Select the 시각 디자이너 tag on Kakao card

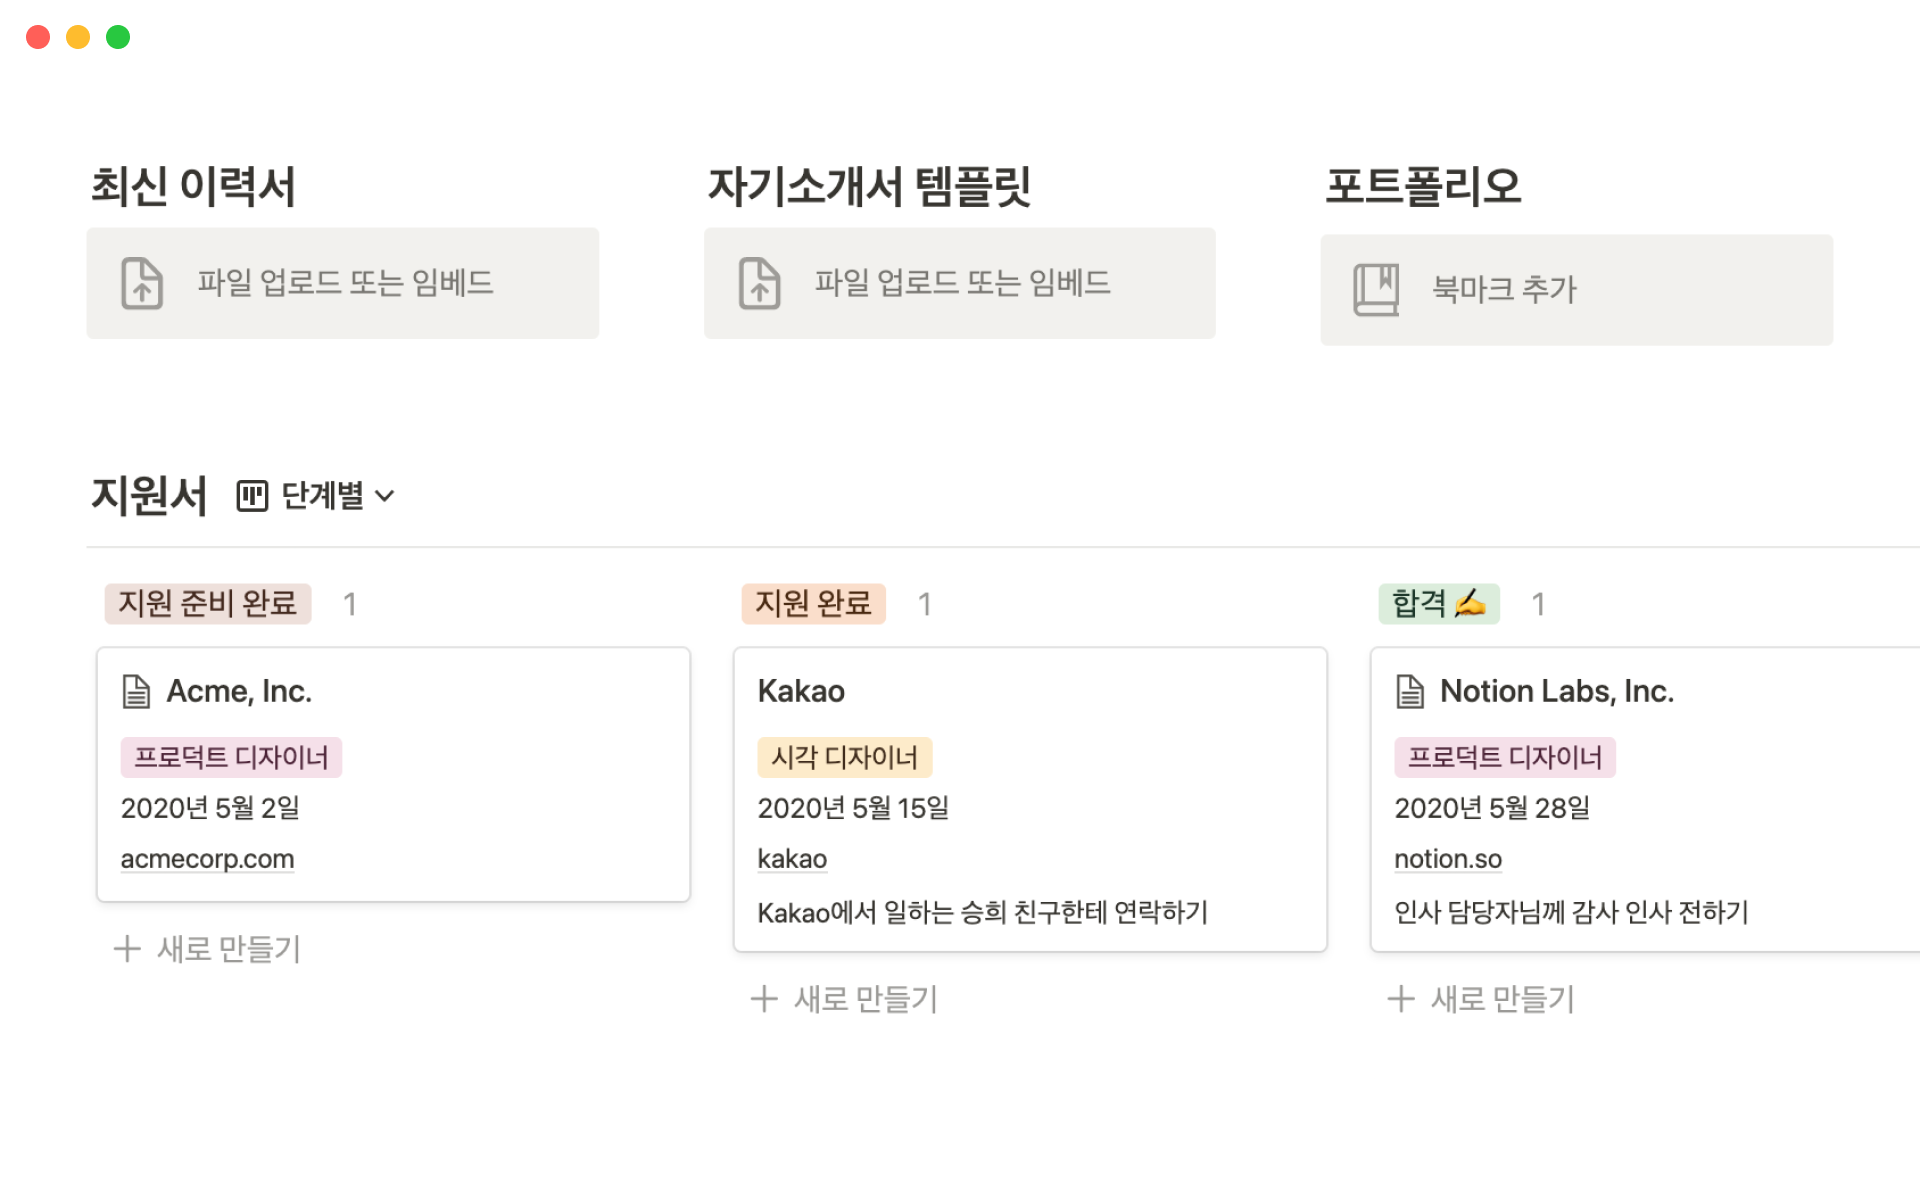pyautogui.click(x=844, y=758)
